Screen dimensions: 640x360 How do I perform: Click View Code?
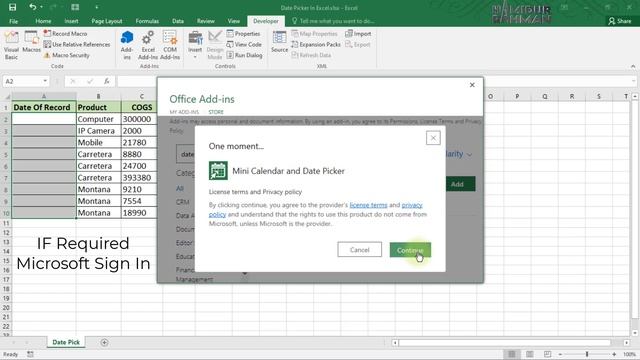pyautogui.click(x=244, y=44)
